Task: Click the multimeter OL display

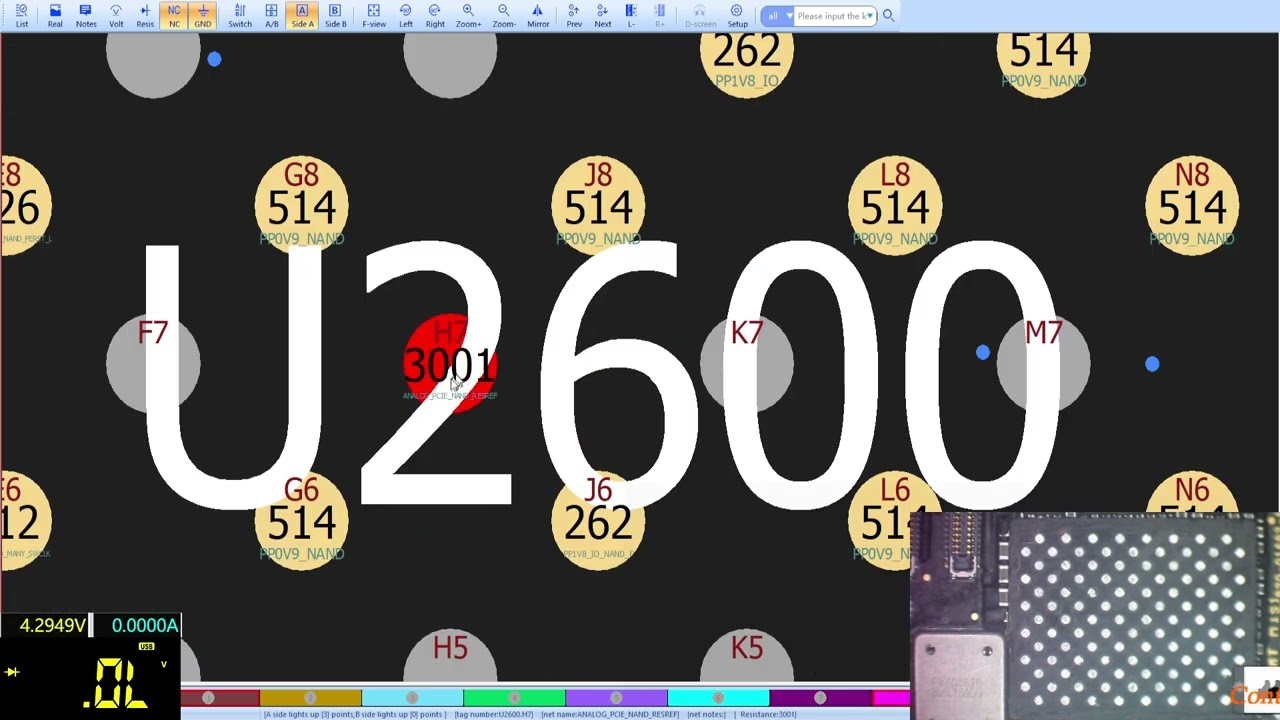Action: pos(90,680)
